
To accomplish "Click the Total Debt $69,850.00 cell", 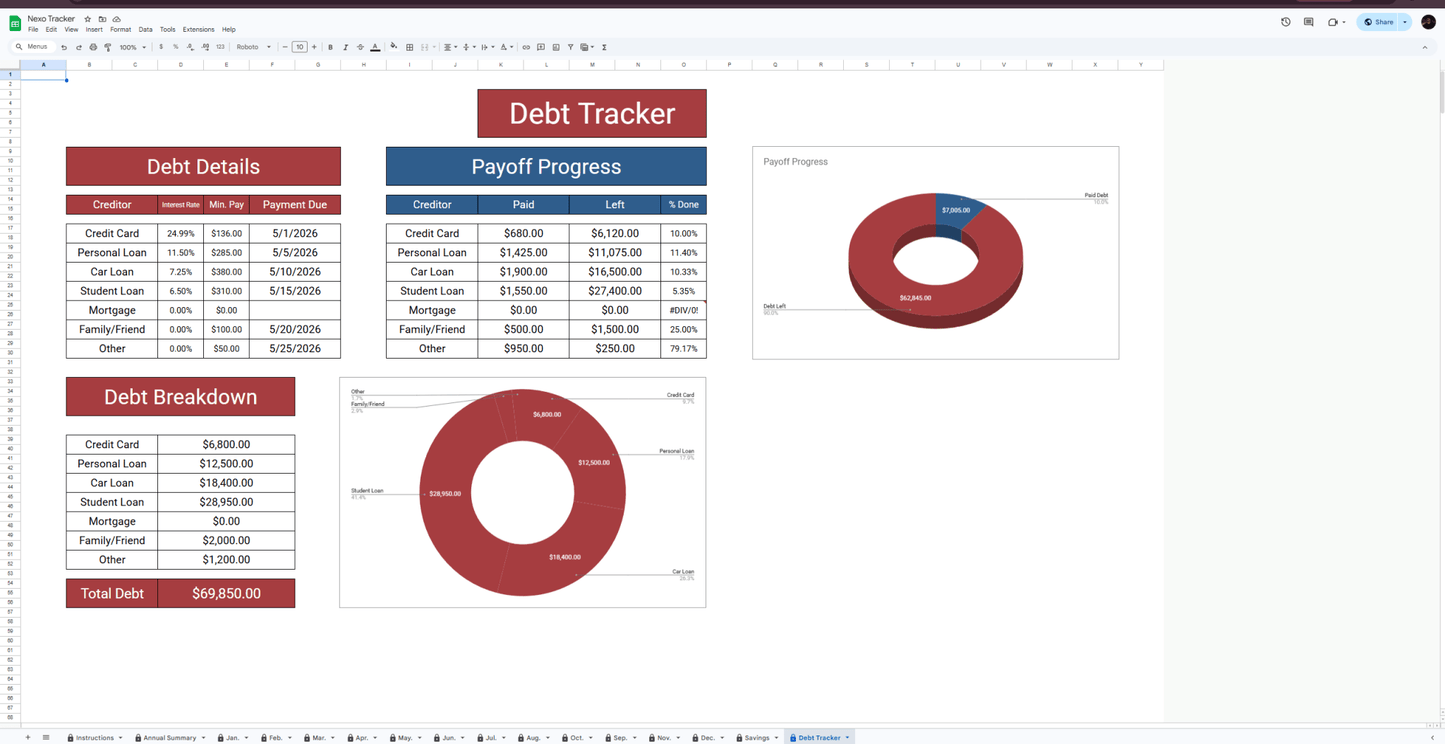I will 226,593.
